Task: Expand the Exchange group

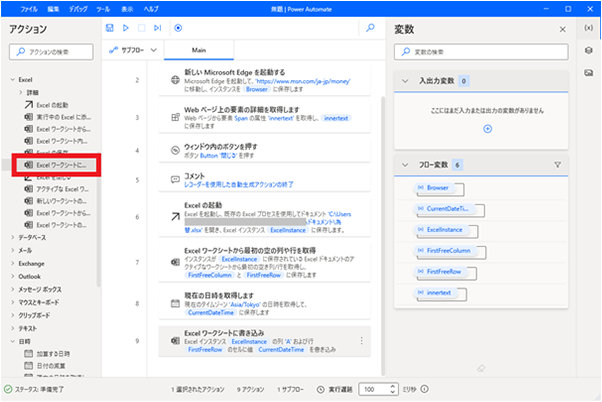Action: point(13,263)
